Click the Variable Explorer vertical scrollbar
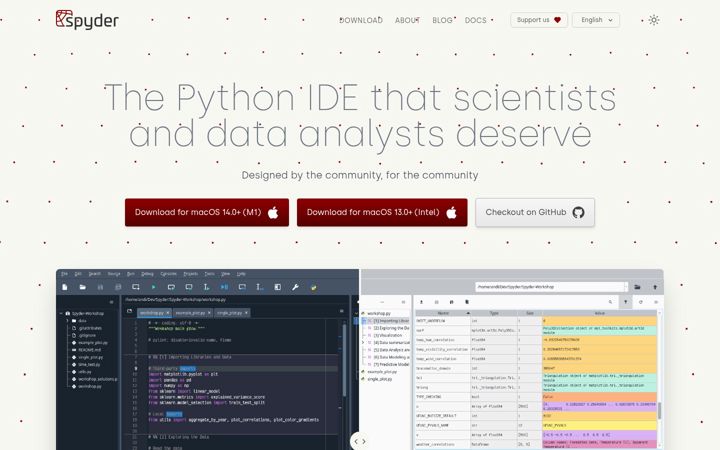Viewport: 720px width, 450px height. pyautogui.click(x=659, y=410)
